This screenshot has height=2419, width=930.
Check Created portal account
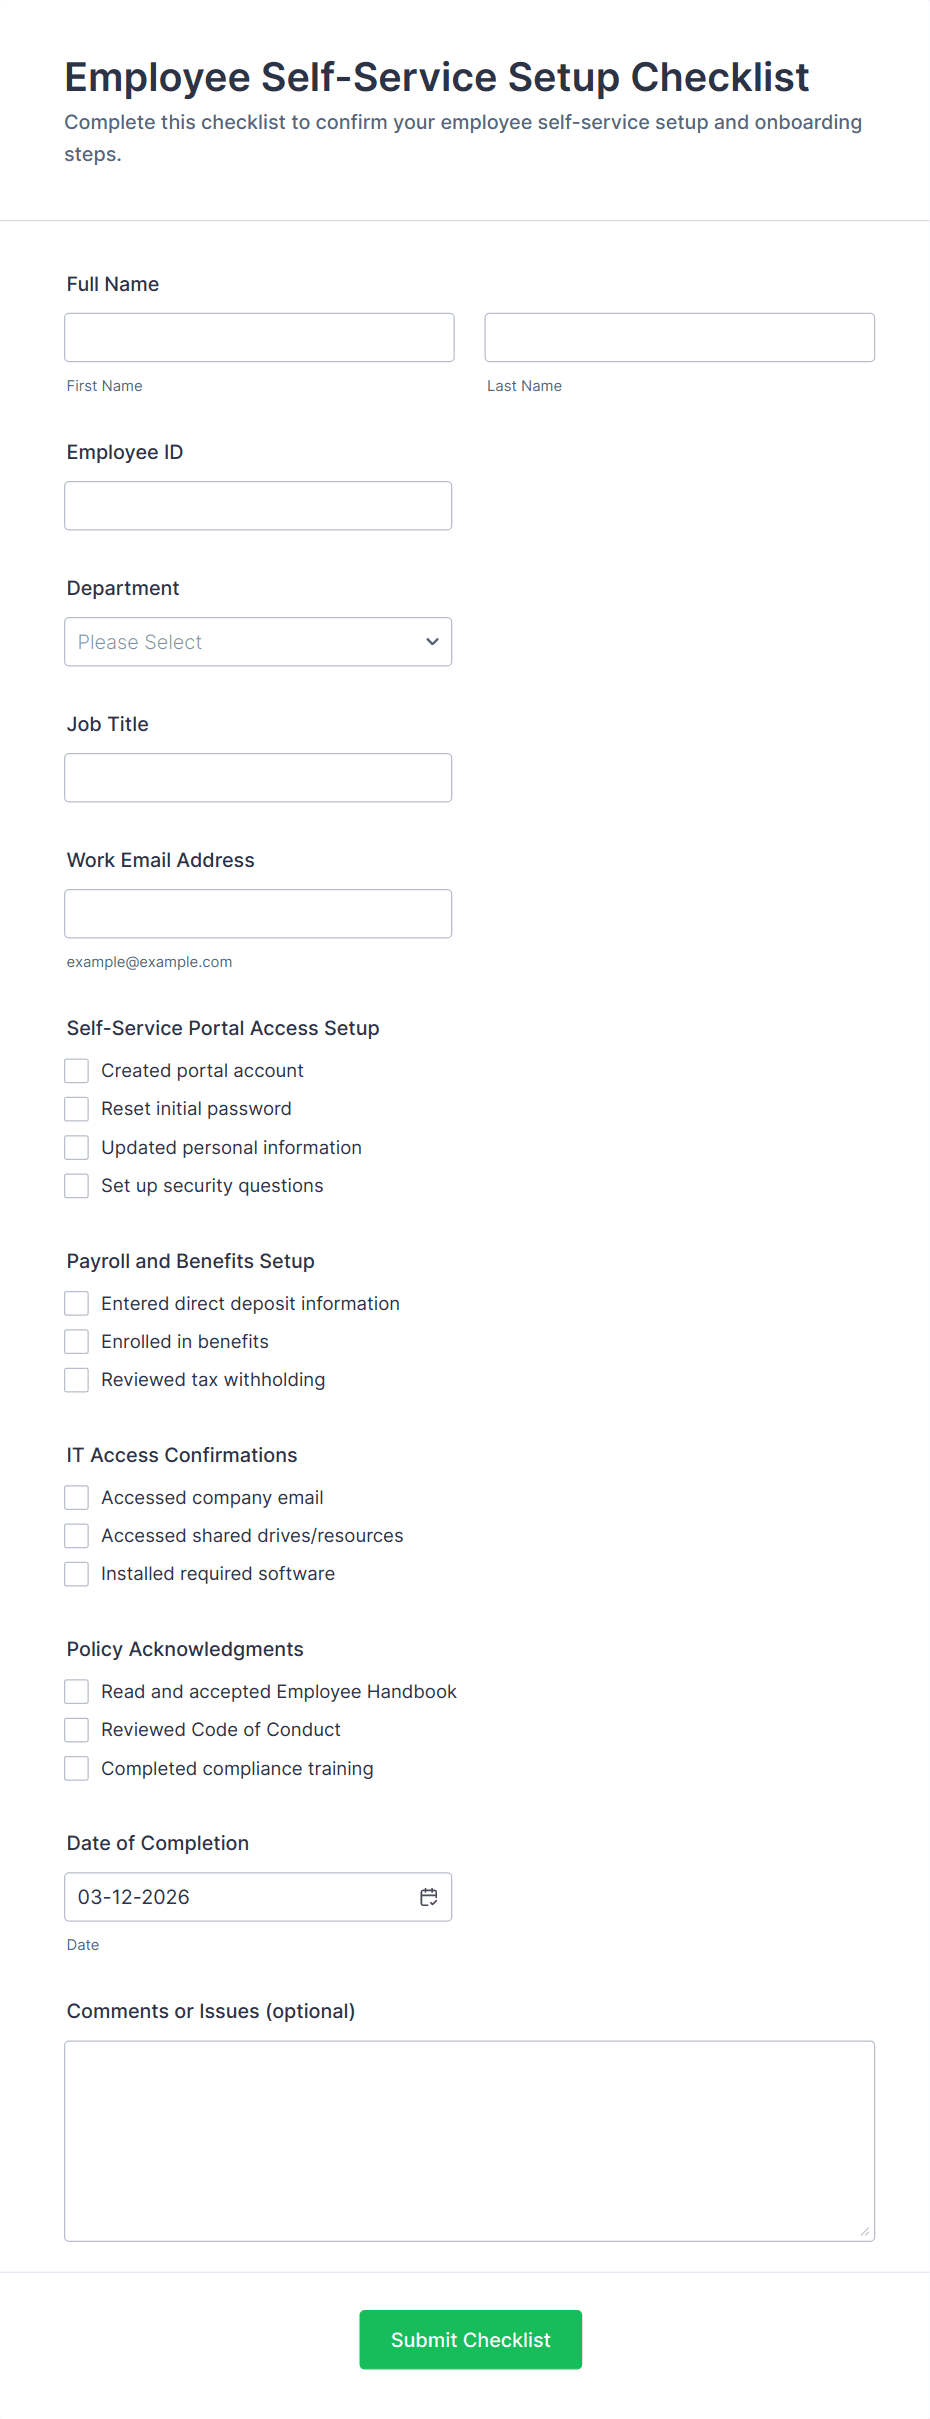pyautogui.click(x=77, y=1071)
